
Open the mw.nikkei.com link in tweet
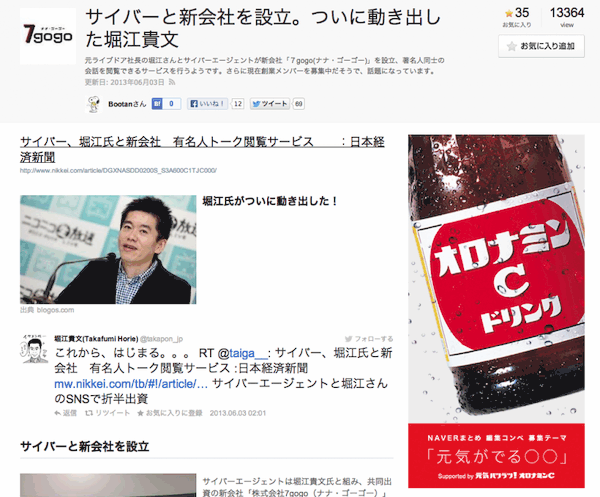tap(131, 383)
